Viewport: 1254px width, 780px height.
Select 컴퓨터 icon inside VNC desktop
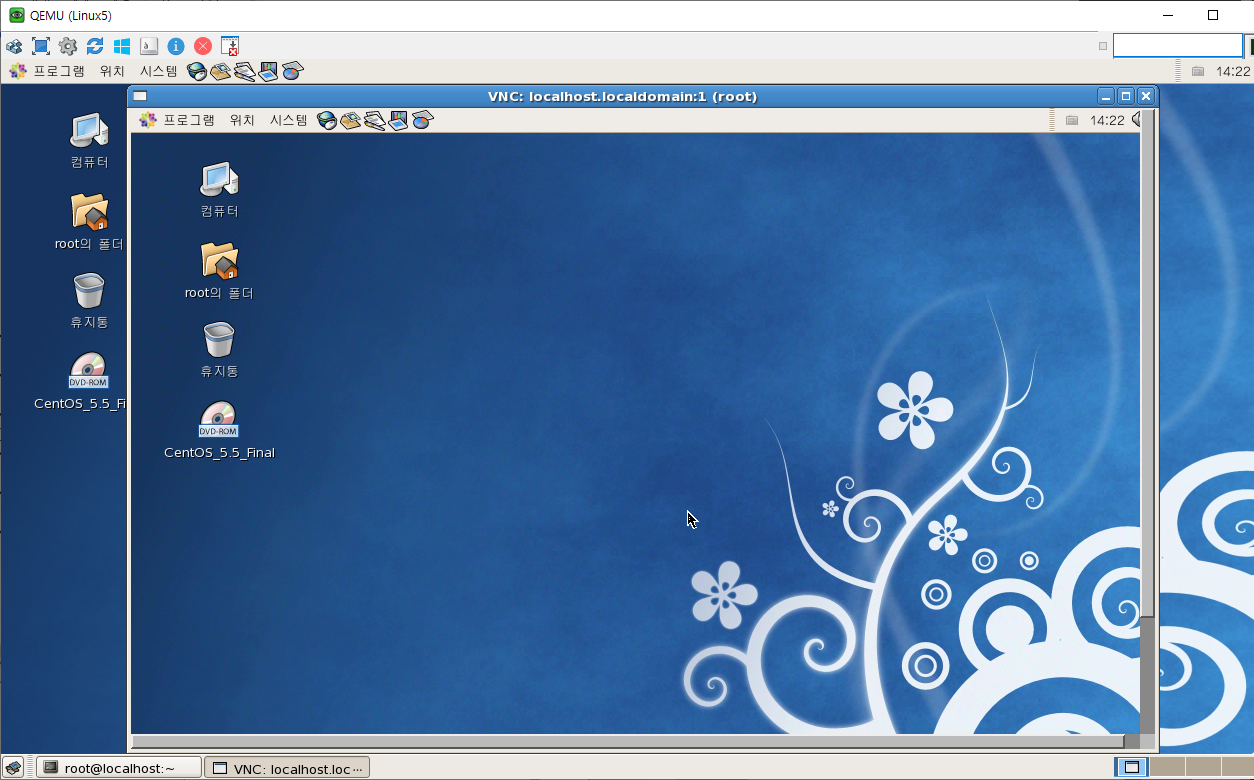(219, 189)
